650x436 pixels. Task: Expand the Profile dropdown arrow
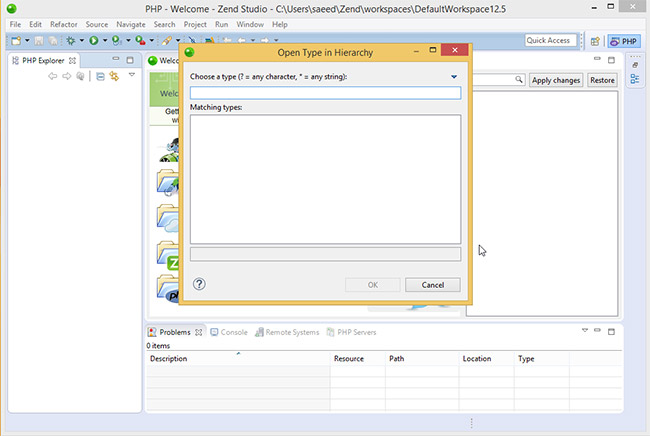tap(128, 41)
